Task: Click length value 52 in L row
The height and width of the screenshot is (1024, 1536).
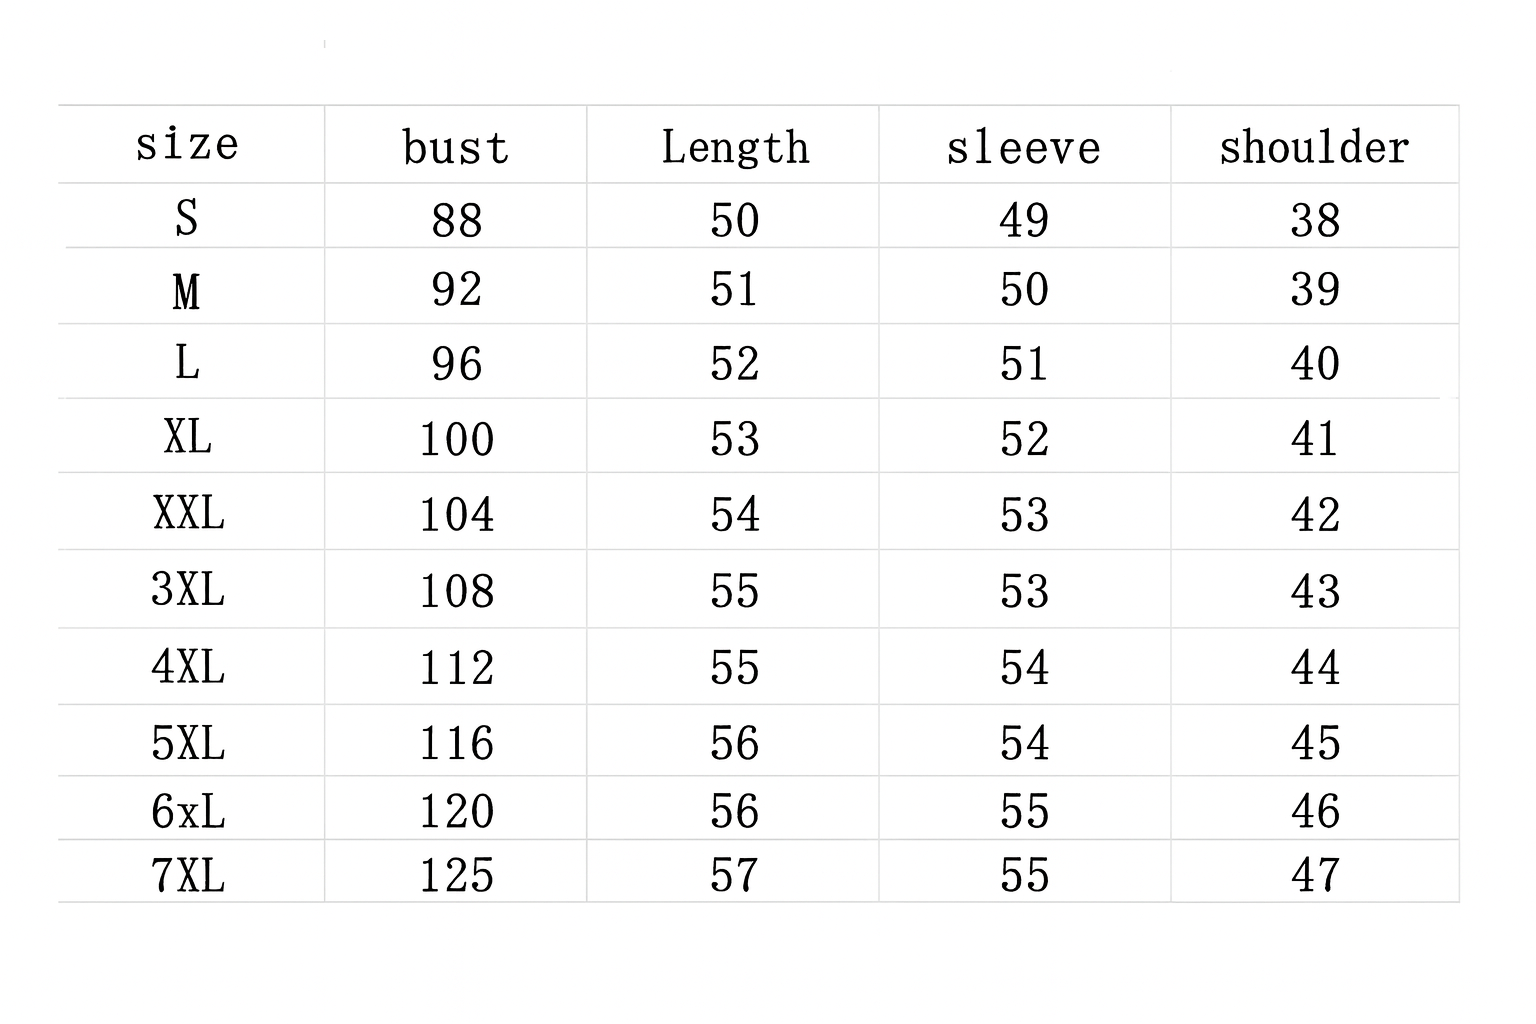Action: coord(735,364)
